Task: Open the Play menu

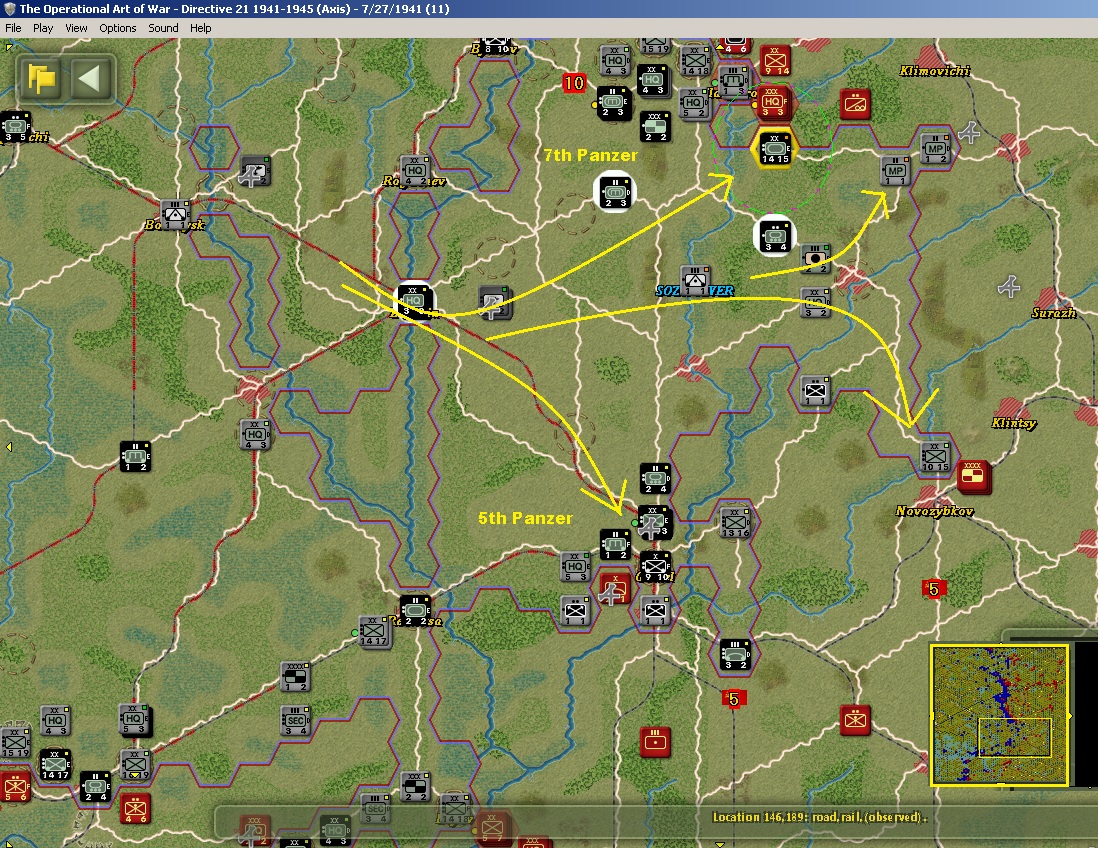Action: pos(43,28)
